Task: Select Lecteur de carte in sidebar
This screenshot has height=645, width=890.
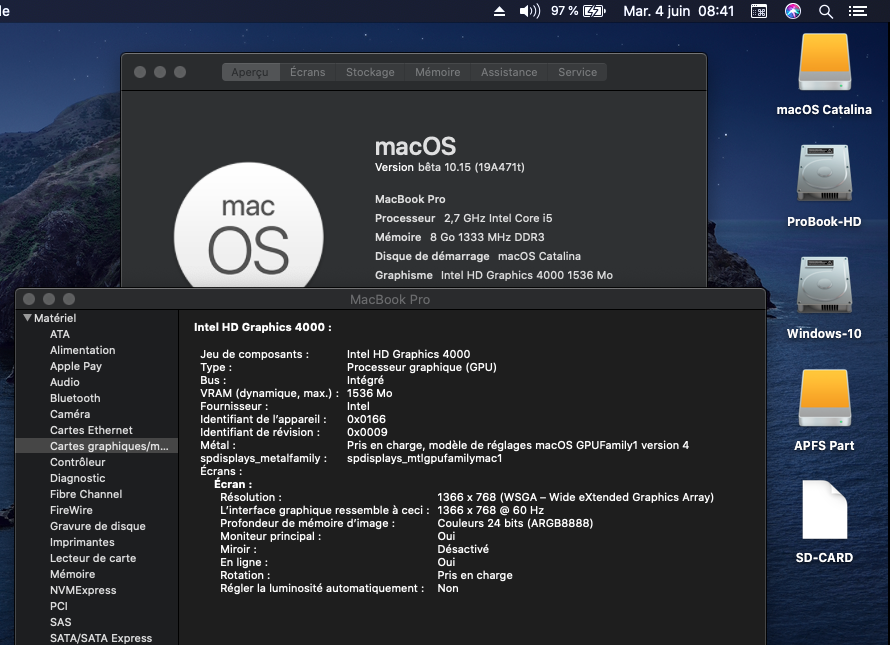Action: [93, 558]
